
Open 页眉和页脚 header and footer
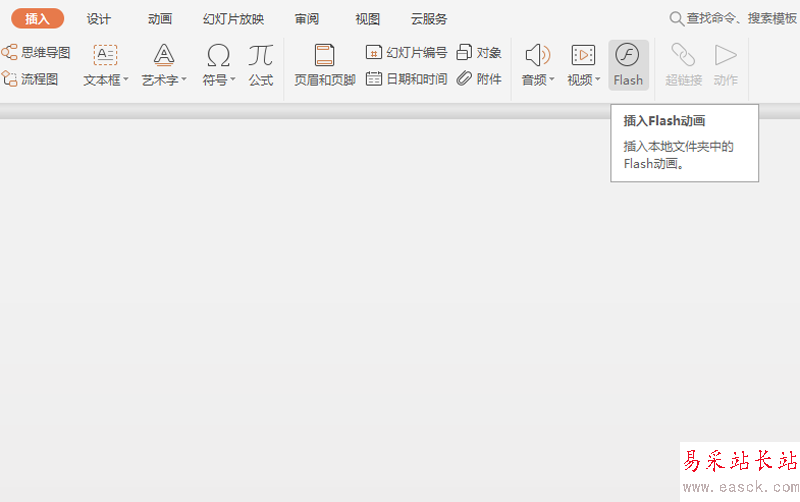point(324,65)
